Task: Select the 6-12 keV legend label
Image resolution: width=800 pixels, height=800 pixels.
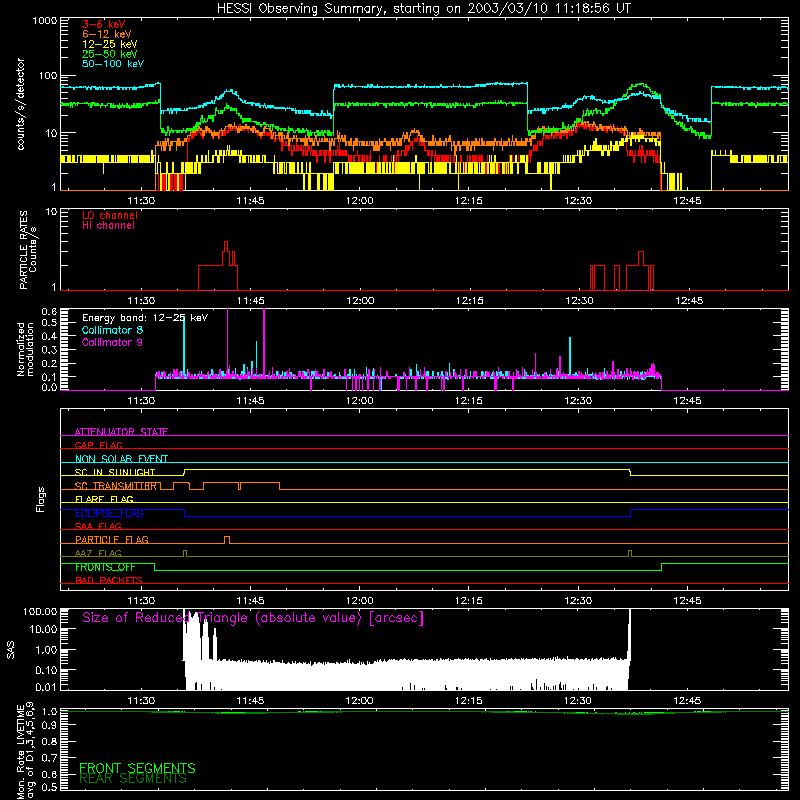Action: (107, 34)
